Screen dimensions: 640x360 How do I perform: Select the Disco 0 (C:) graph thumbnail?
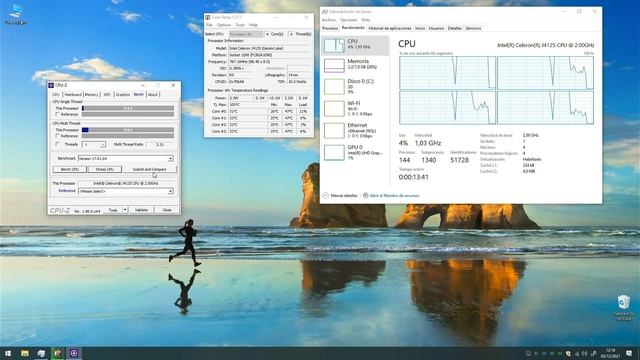[334, 87]
